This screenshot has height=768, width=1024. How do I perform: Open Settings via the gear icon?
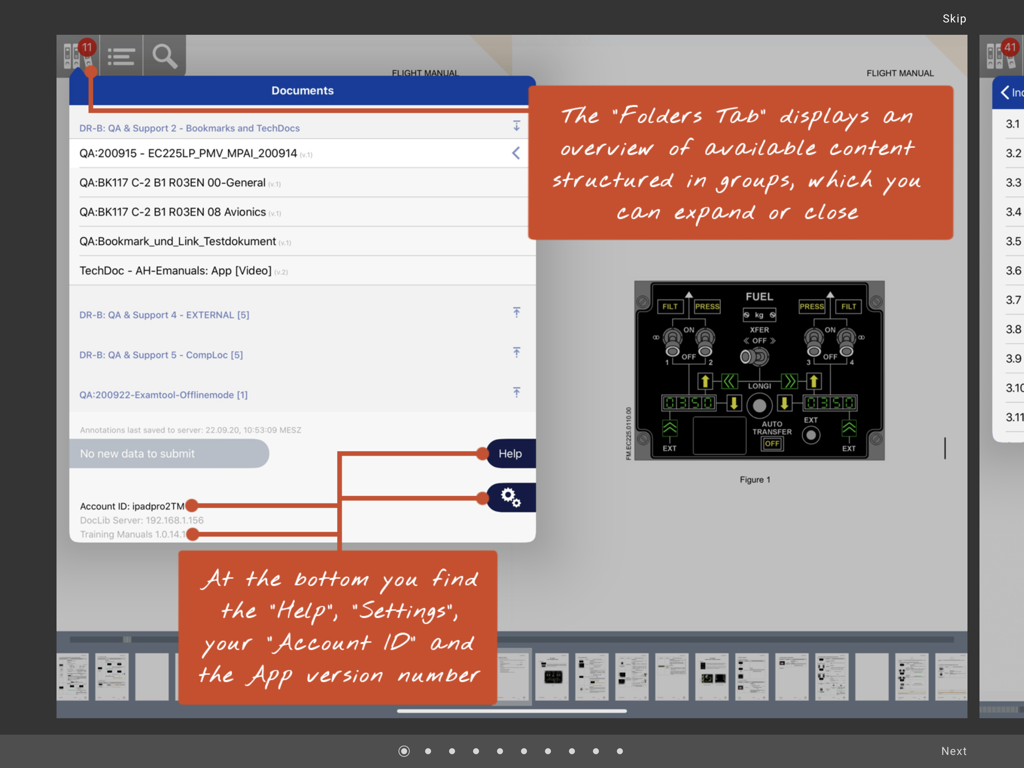point(511,497)
